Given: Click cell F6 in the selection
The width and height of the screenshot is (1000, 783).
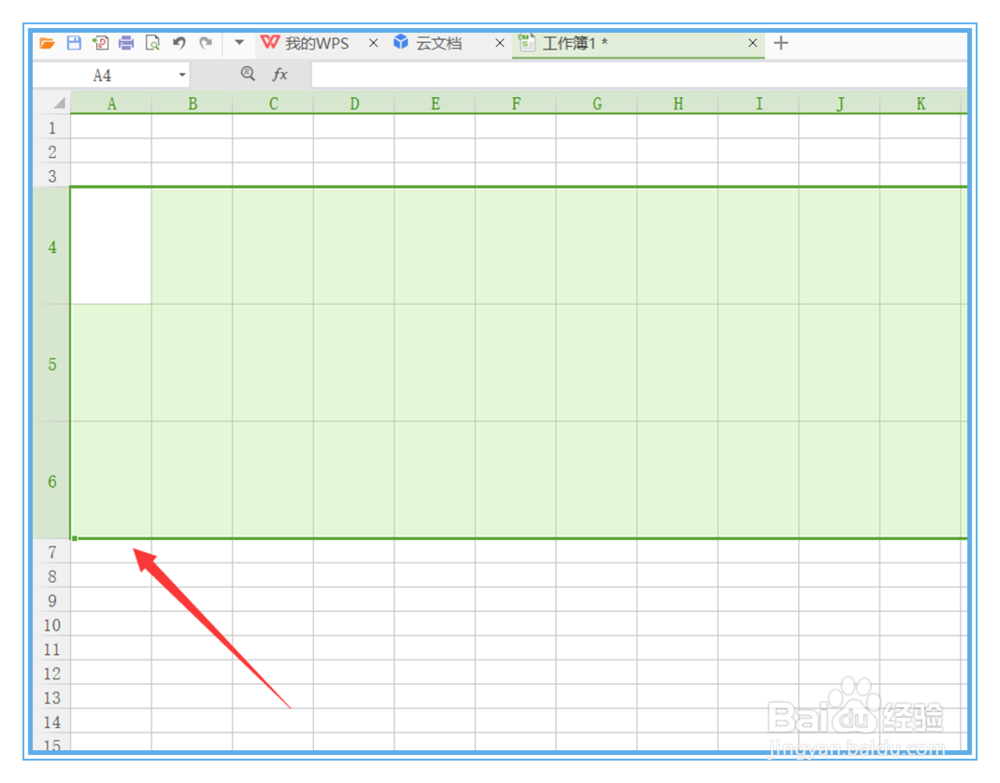Looking at the screenshot, I should click(516, 480).
